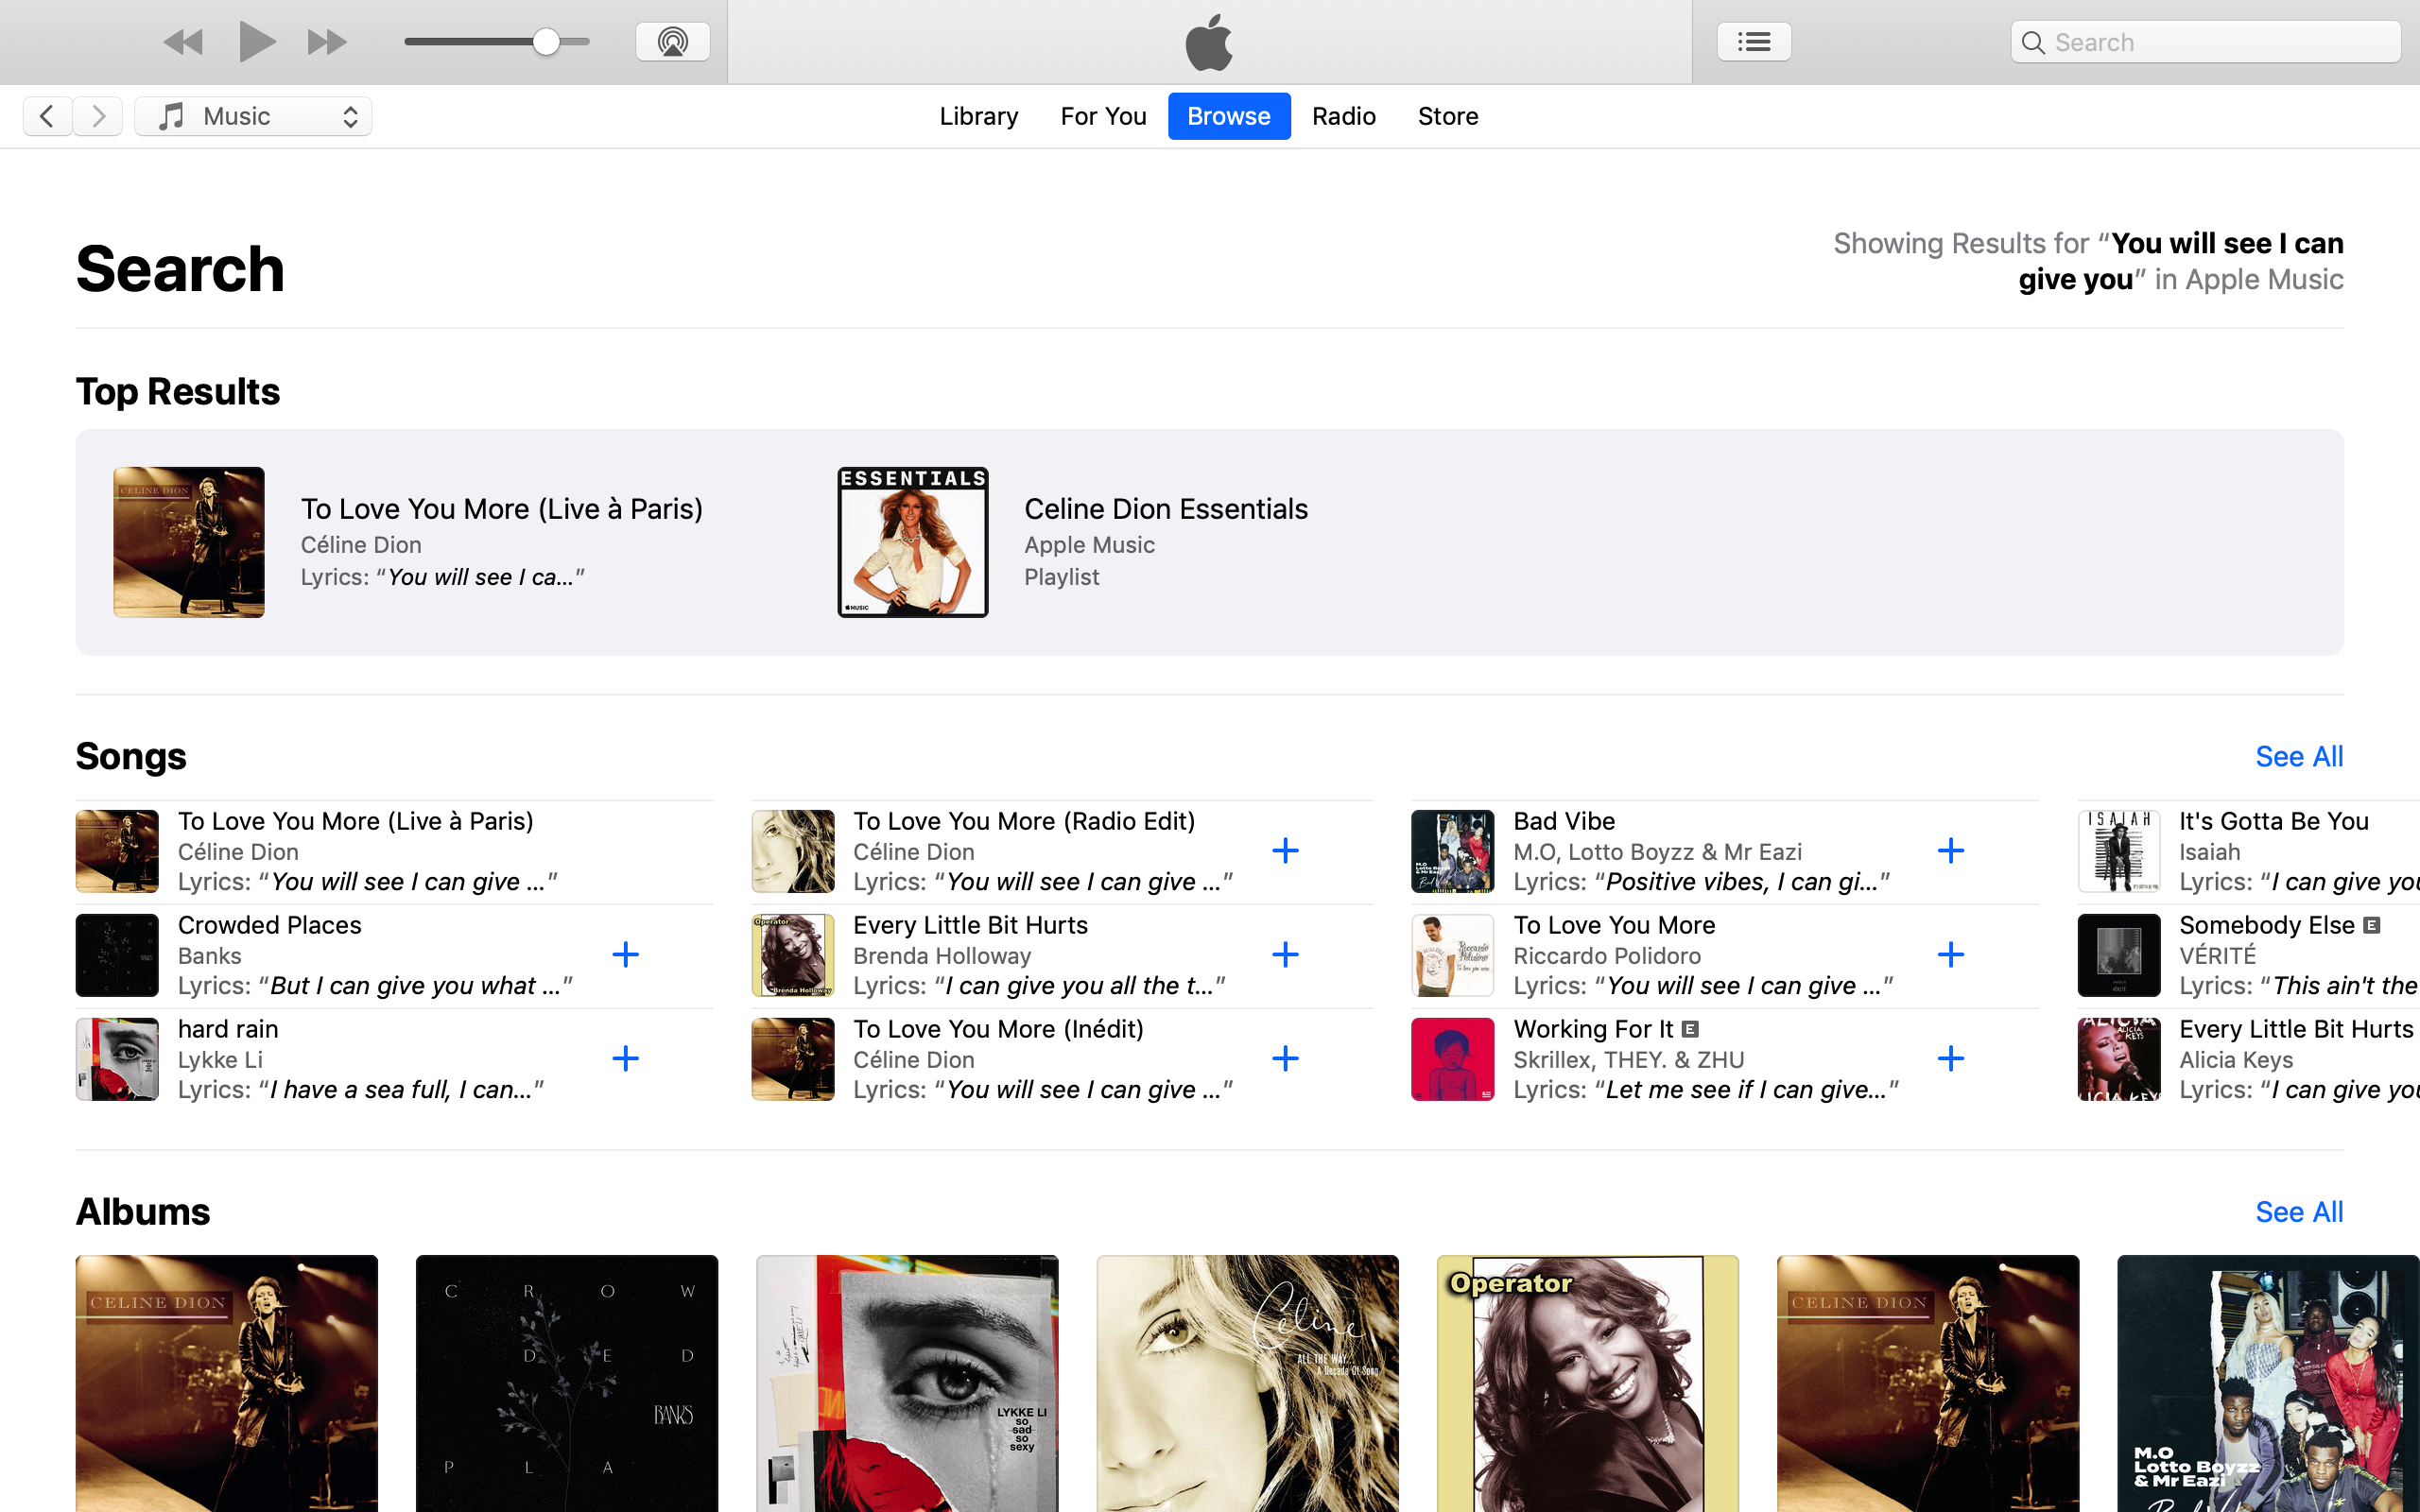
Task: Click the Essentials playlist cover art
Action: click(x=913, y=542)
